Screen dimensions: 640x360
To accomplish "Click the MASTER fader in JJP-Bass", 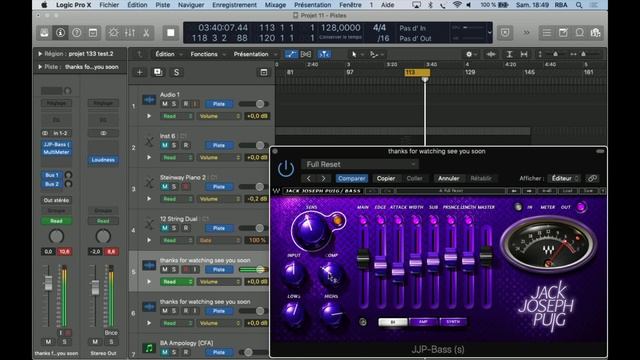I will pos(486,256).
